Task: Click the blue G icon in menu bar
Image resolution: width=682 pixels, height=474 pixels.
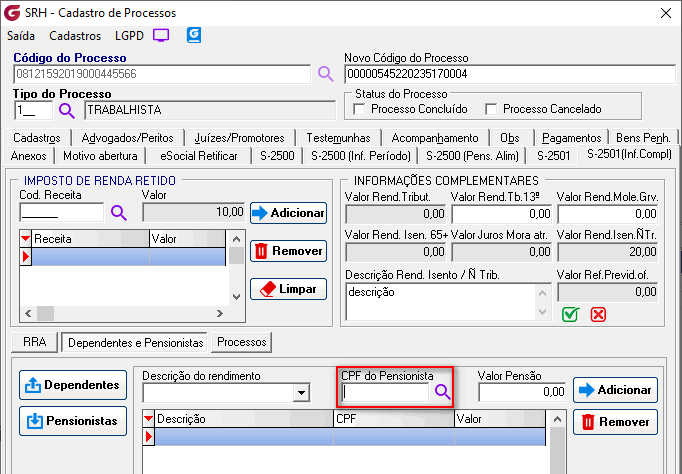Action: 194,35
